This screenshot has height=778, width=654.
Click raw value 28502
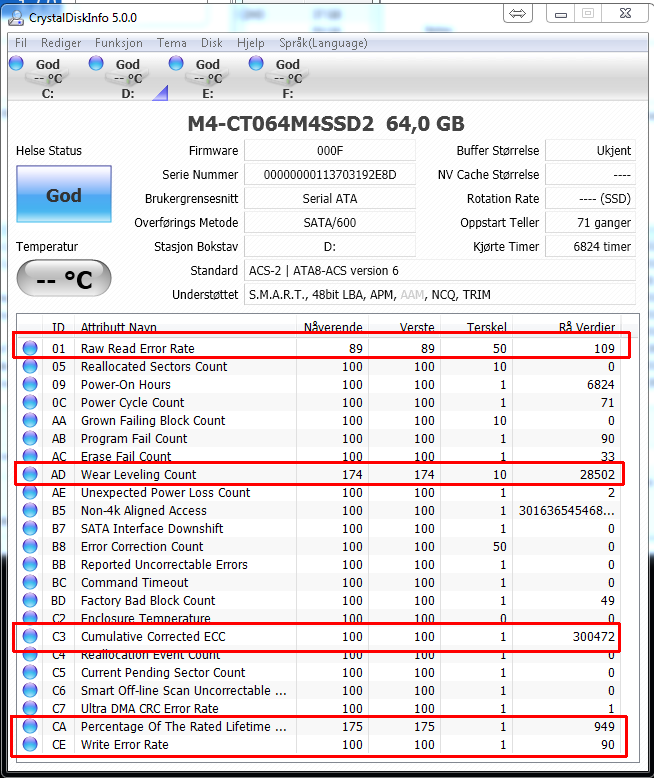tap(597, 474)
